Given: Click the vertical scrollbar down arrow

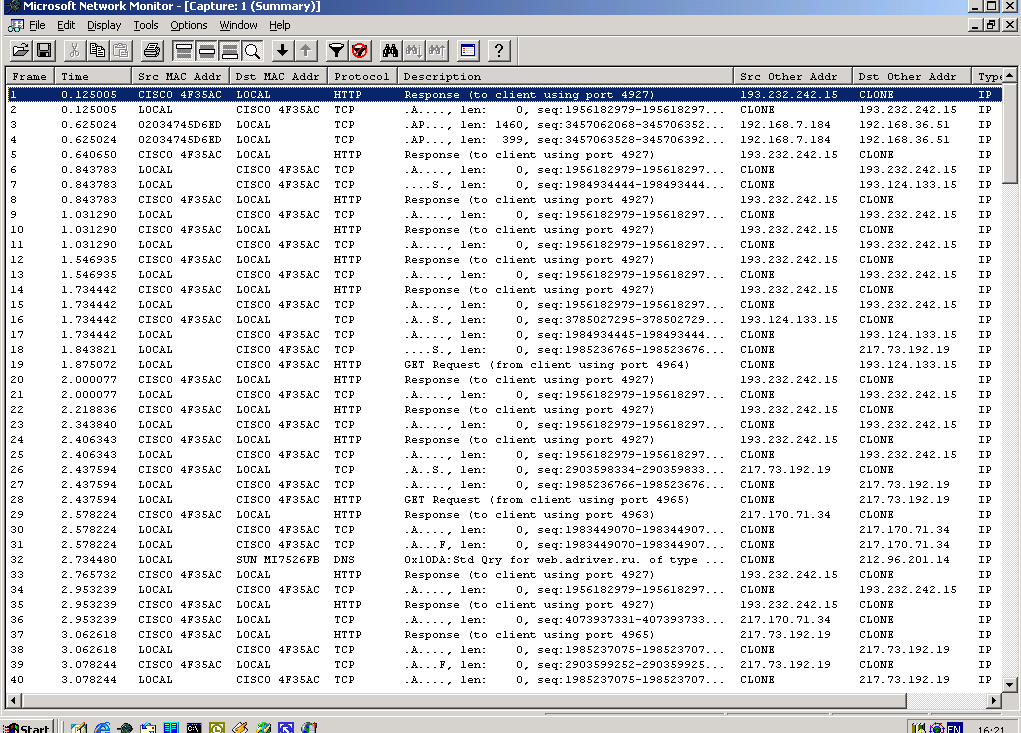Looking at the screenshot, I should (x=1009, y=684).
